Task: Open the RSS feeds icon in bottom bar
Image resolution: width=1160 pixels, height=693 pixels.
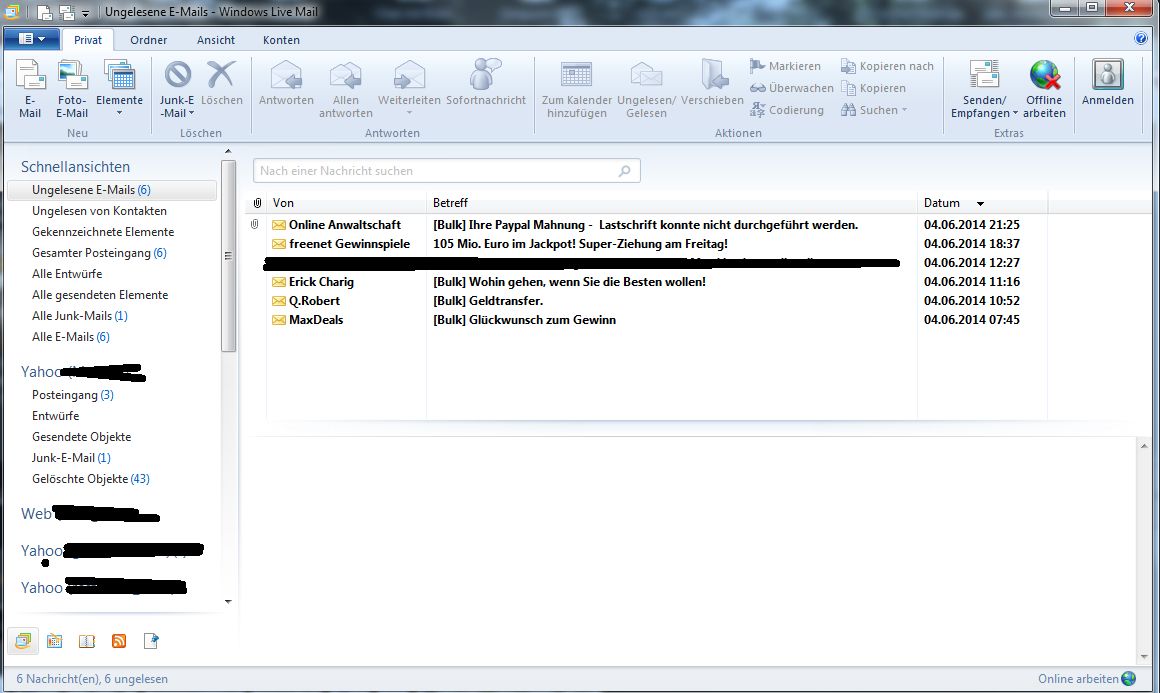Action: pos(119,641)
